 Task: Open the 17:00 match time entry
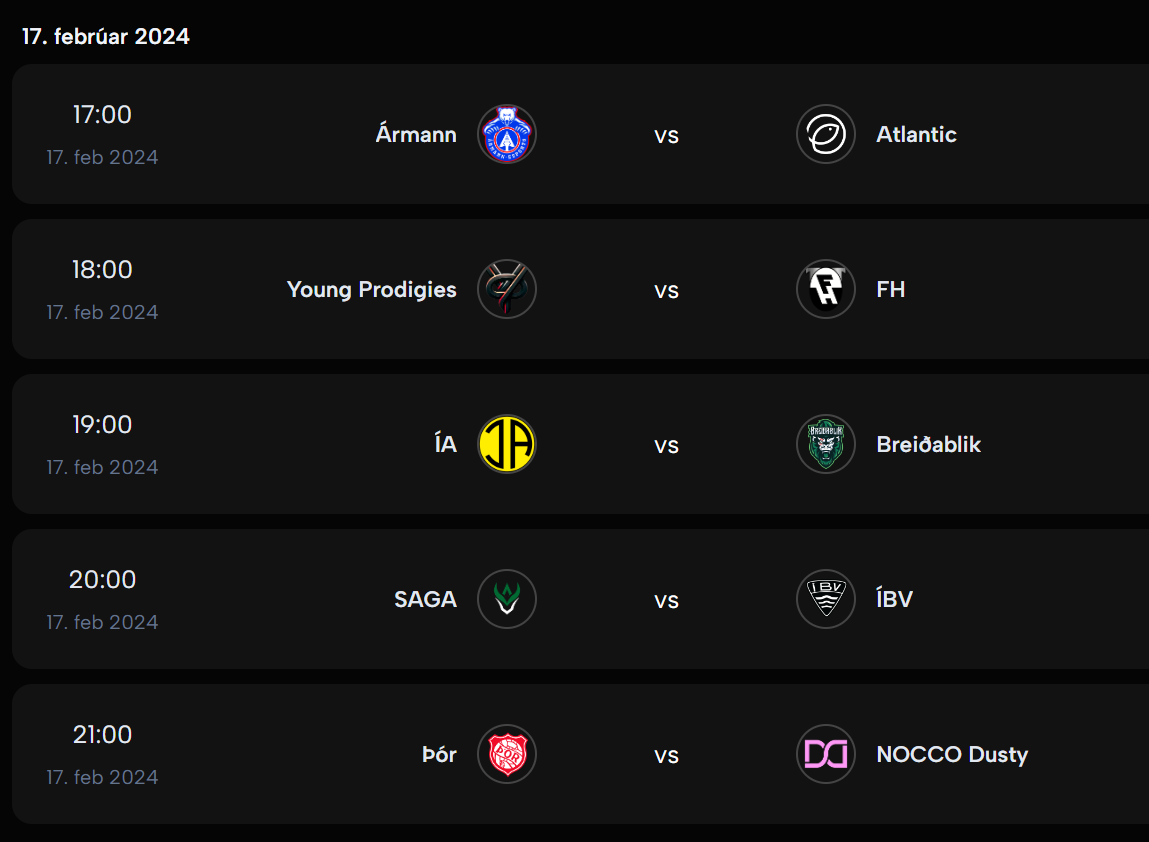[102, 114]
